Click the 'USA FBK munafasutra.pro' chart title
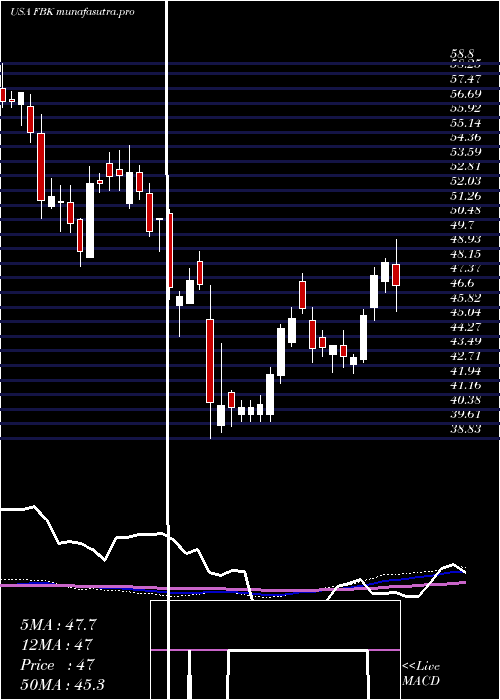Image resolution: width=500 pixels, height=700 pixels. (72, 12)
